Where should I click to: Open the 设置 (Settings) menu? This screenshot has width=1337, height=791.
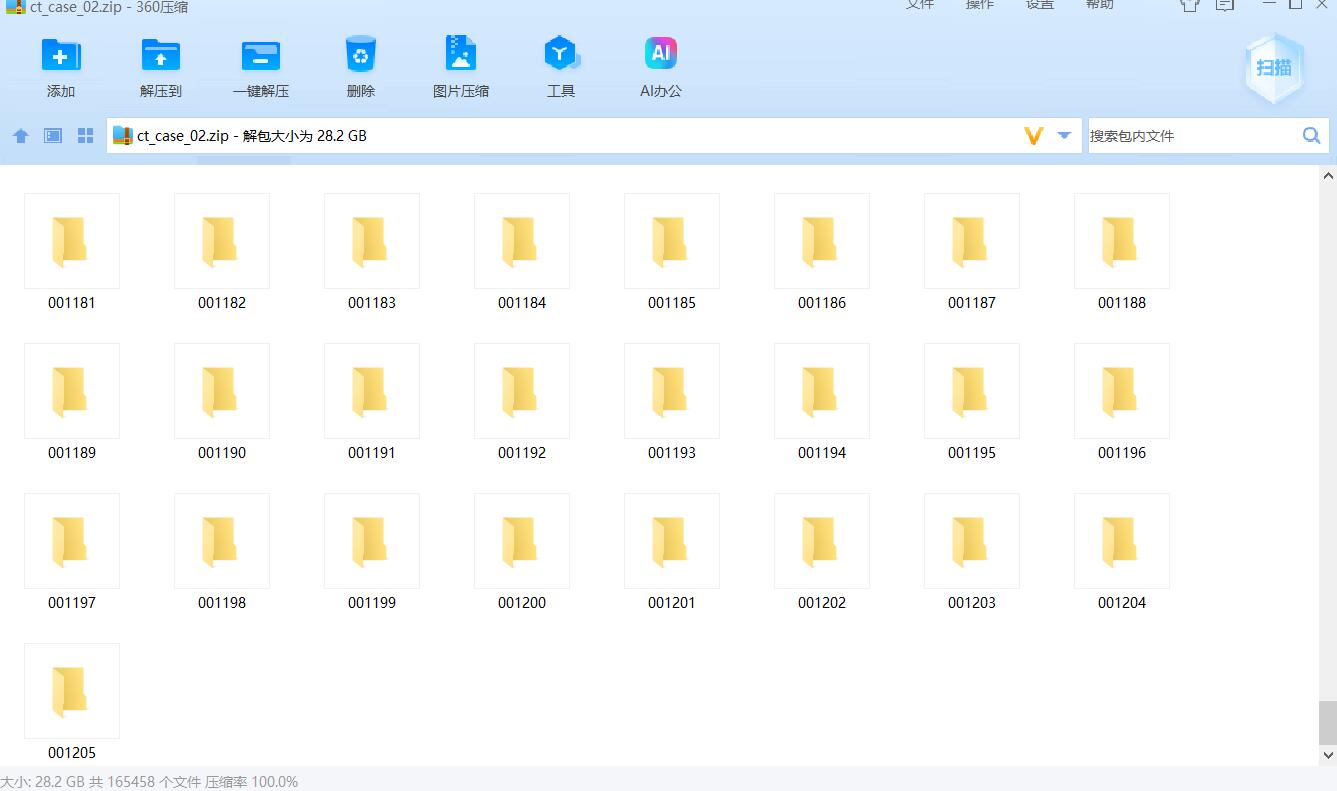point(1039,5)
